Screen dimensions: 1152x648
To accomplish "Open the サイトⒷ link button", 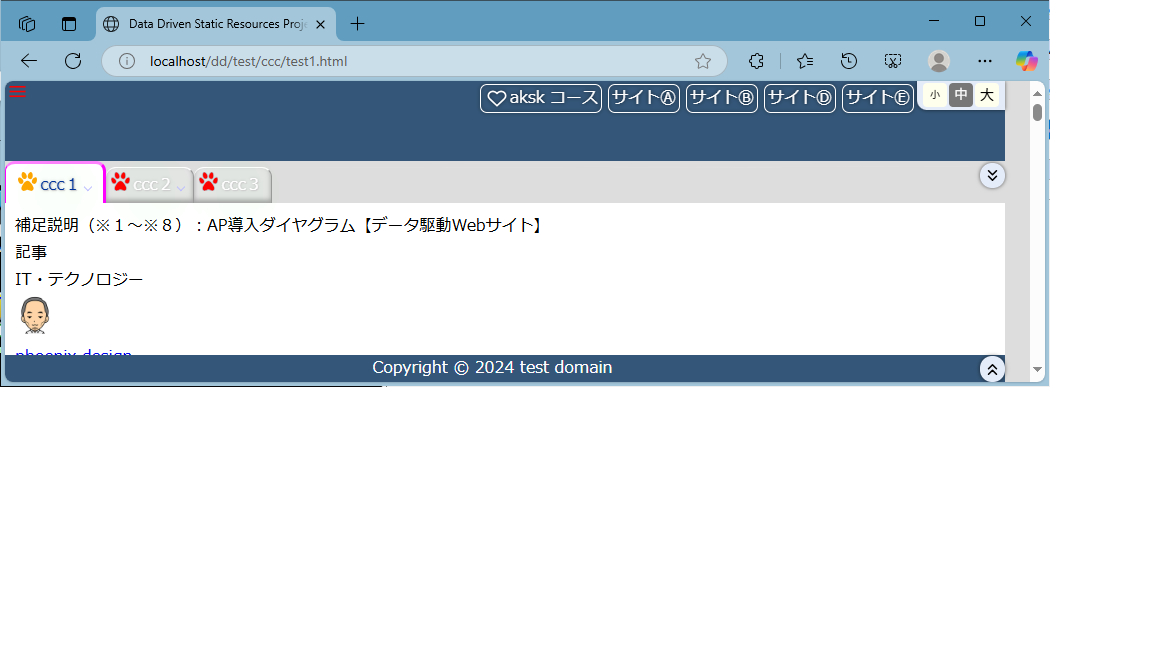I will click(722, 98).
